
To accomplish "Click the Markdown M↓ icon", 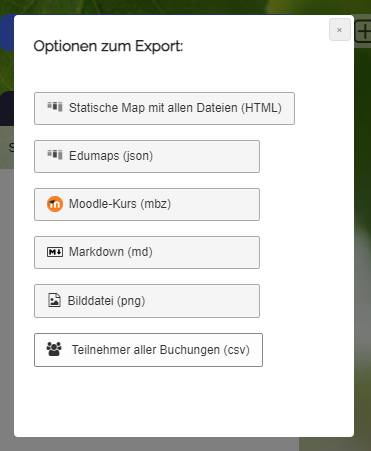I will click(x=55, y=252).
